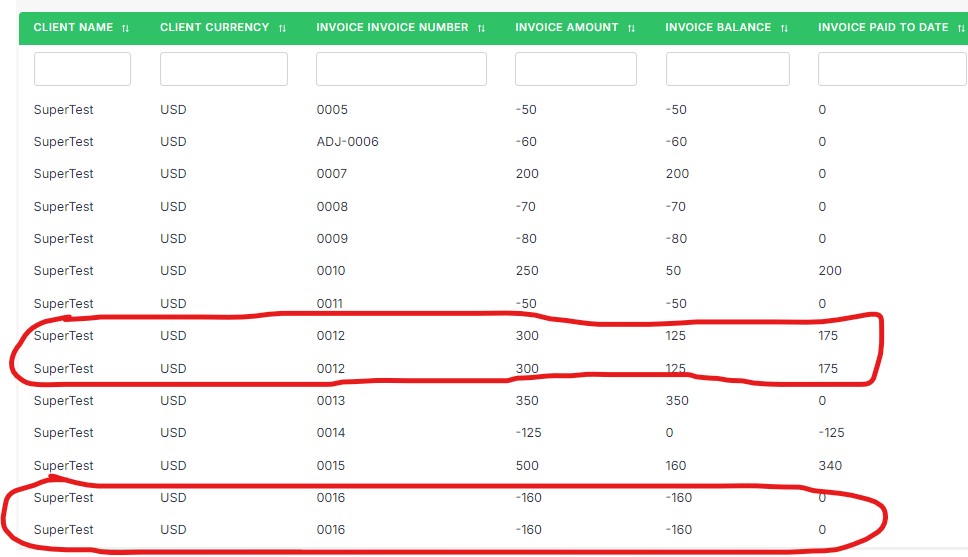Select invoice number ADJ-0006 cell
This screenshot has height=557, width=968.
click(347, 142)
